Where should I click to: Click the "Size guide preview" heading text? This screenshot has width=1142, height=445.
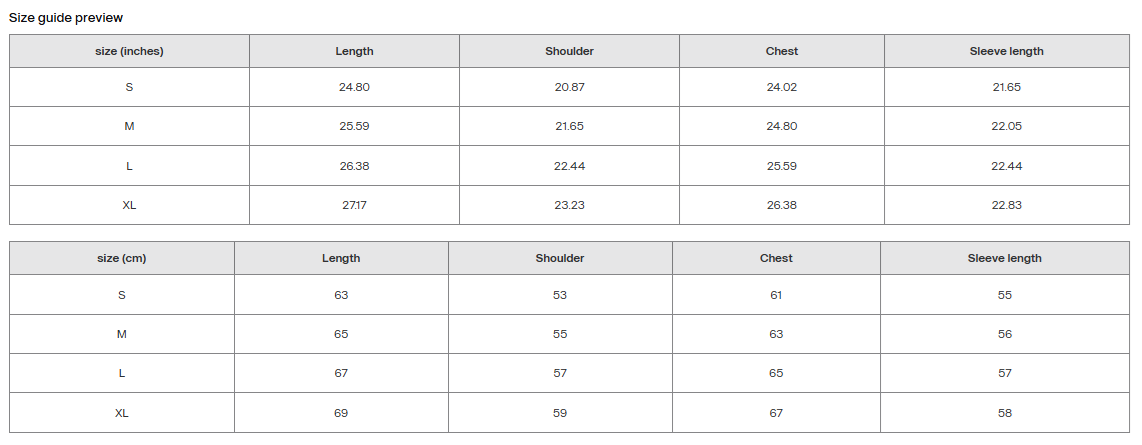click(66, 18)
